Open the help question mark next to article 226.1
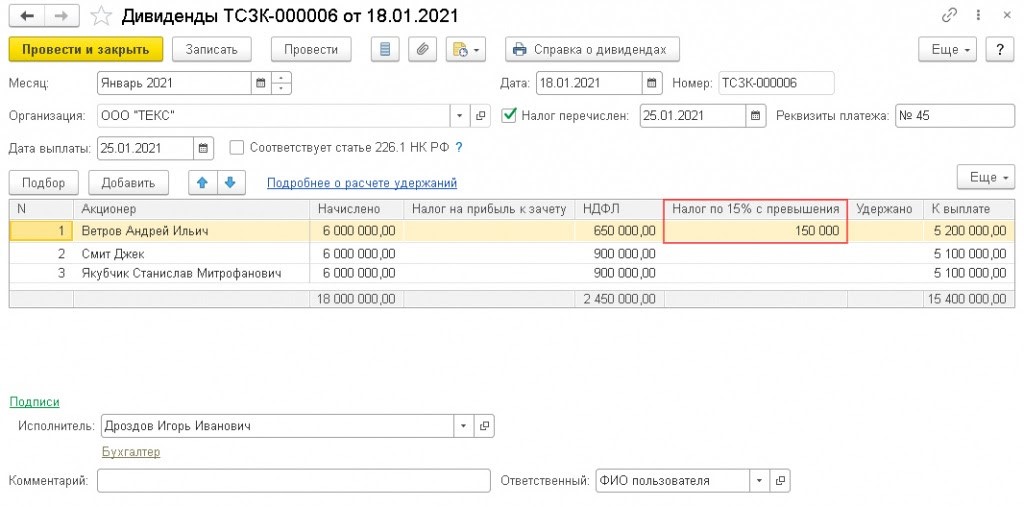Viewport: 1024px width, 507px height. pyautogui.click(x=459, y=148)
